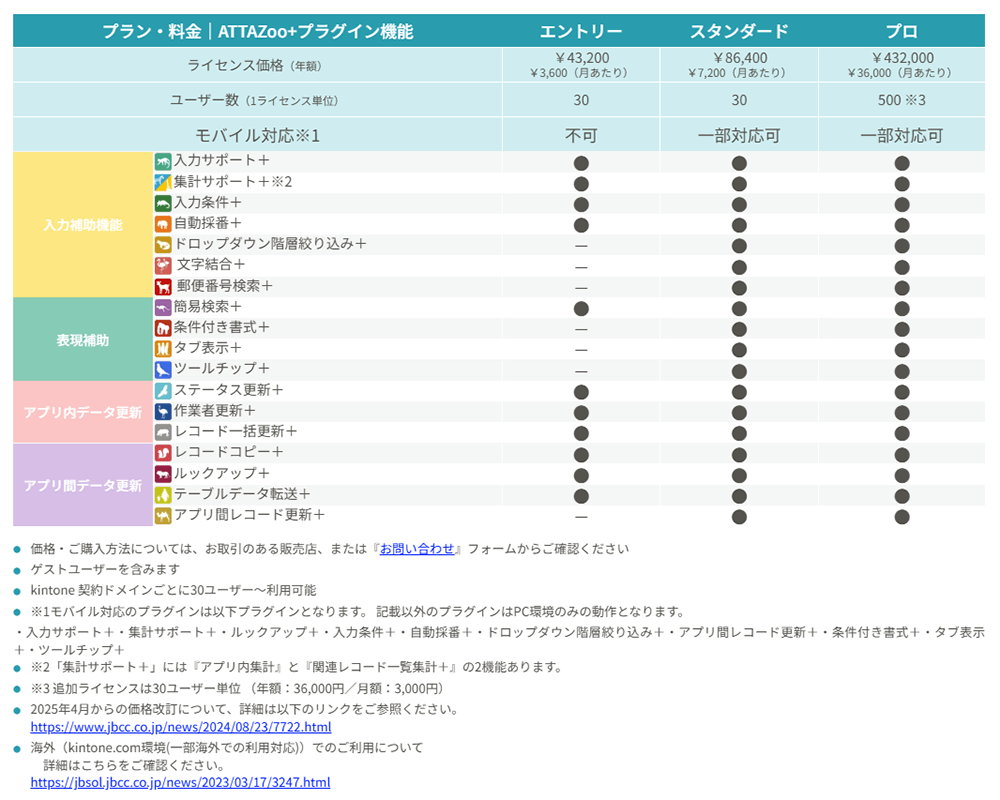Click the 集計サポート＋ icon

(162, 181)
